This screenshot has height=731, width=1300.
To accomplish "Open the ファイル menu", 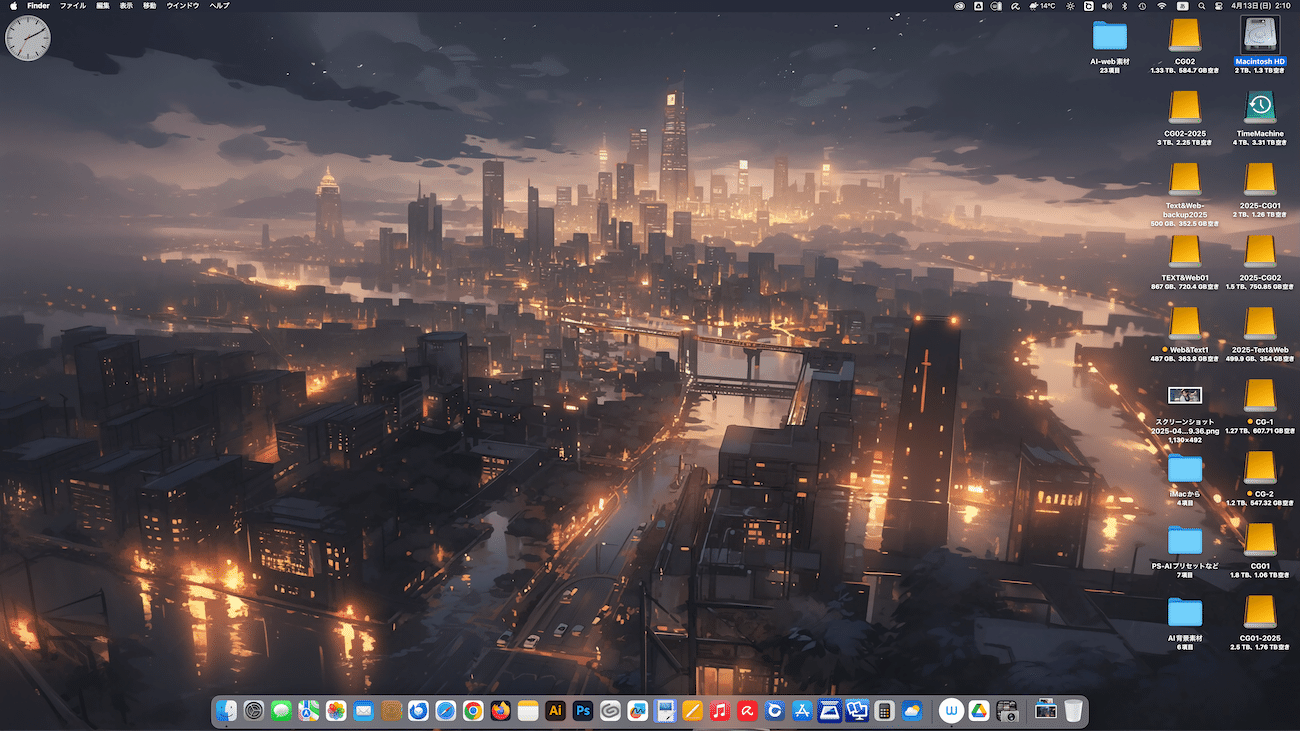I will pos(73,6).
